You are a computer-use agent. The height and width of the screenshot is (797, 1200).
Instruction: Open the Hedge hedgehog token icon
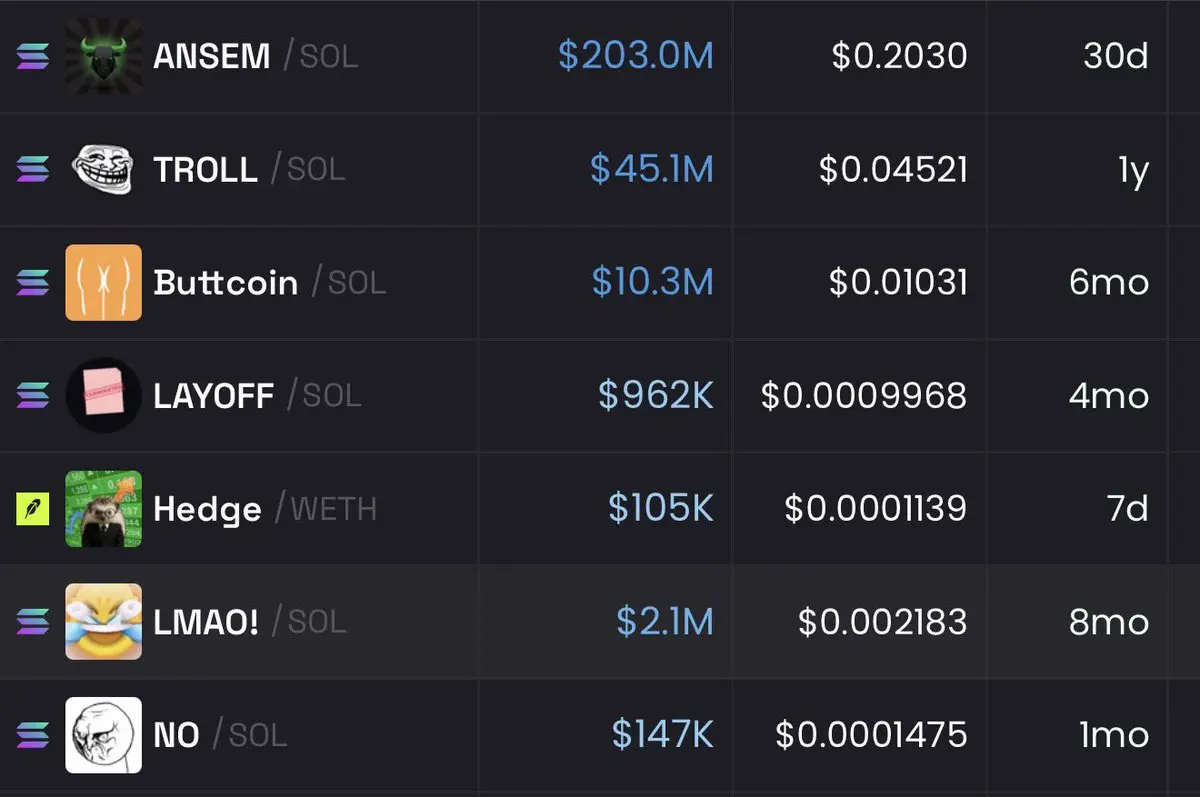click(x=103, y=509)
